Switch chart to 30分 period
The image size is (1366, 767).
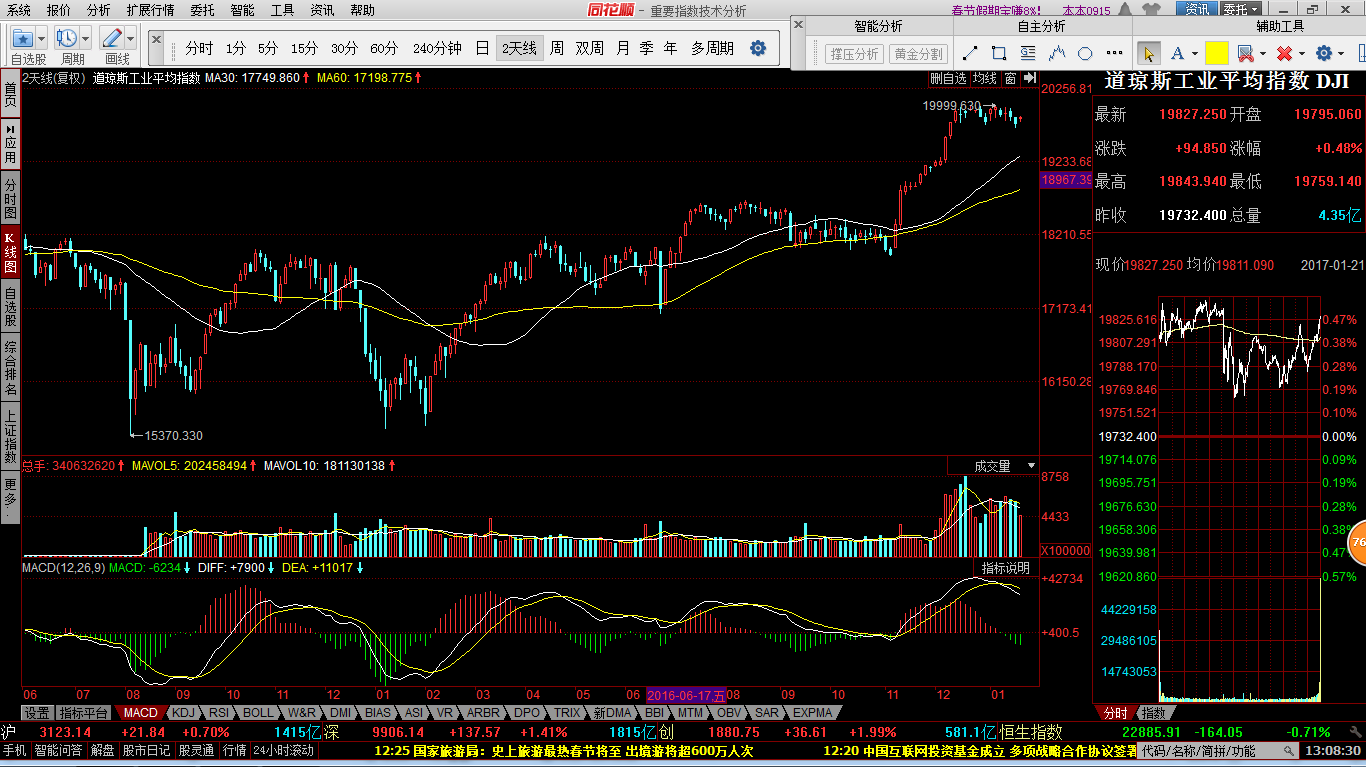coord(344,48)
